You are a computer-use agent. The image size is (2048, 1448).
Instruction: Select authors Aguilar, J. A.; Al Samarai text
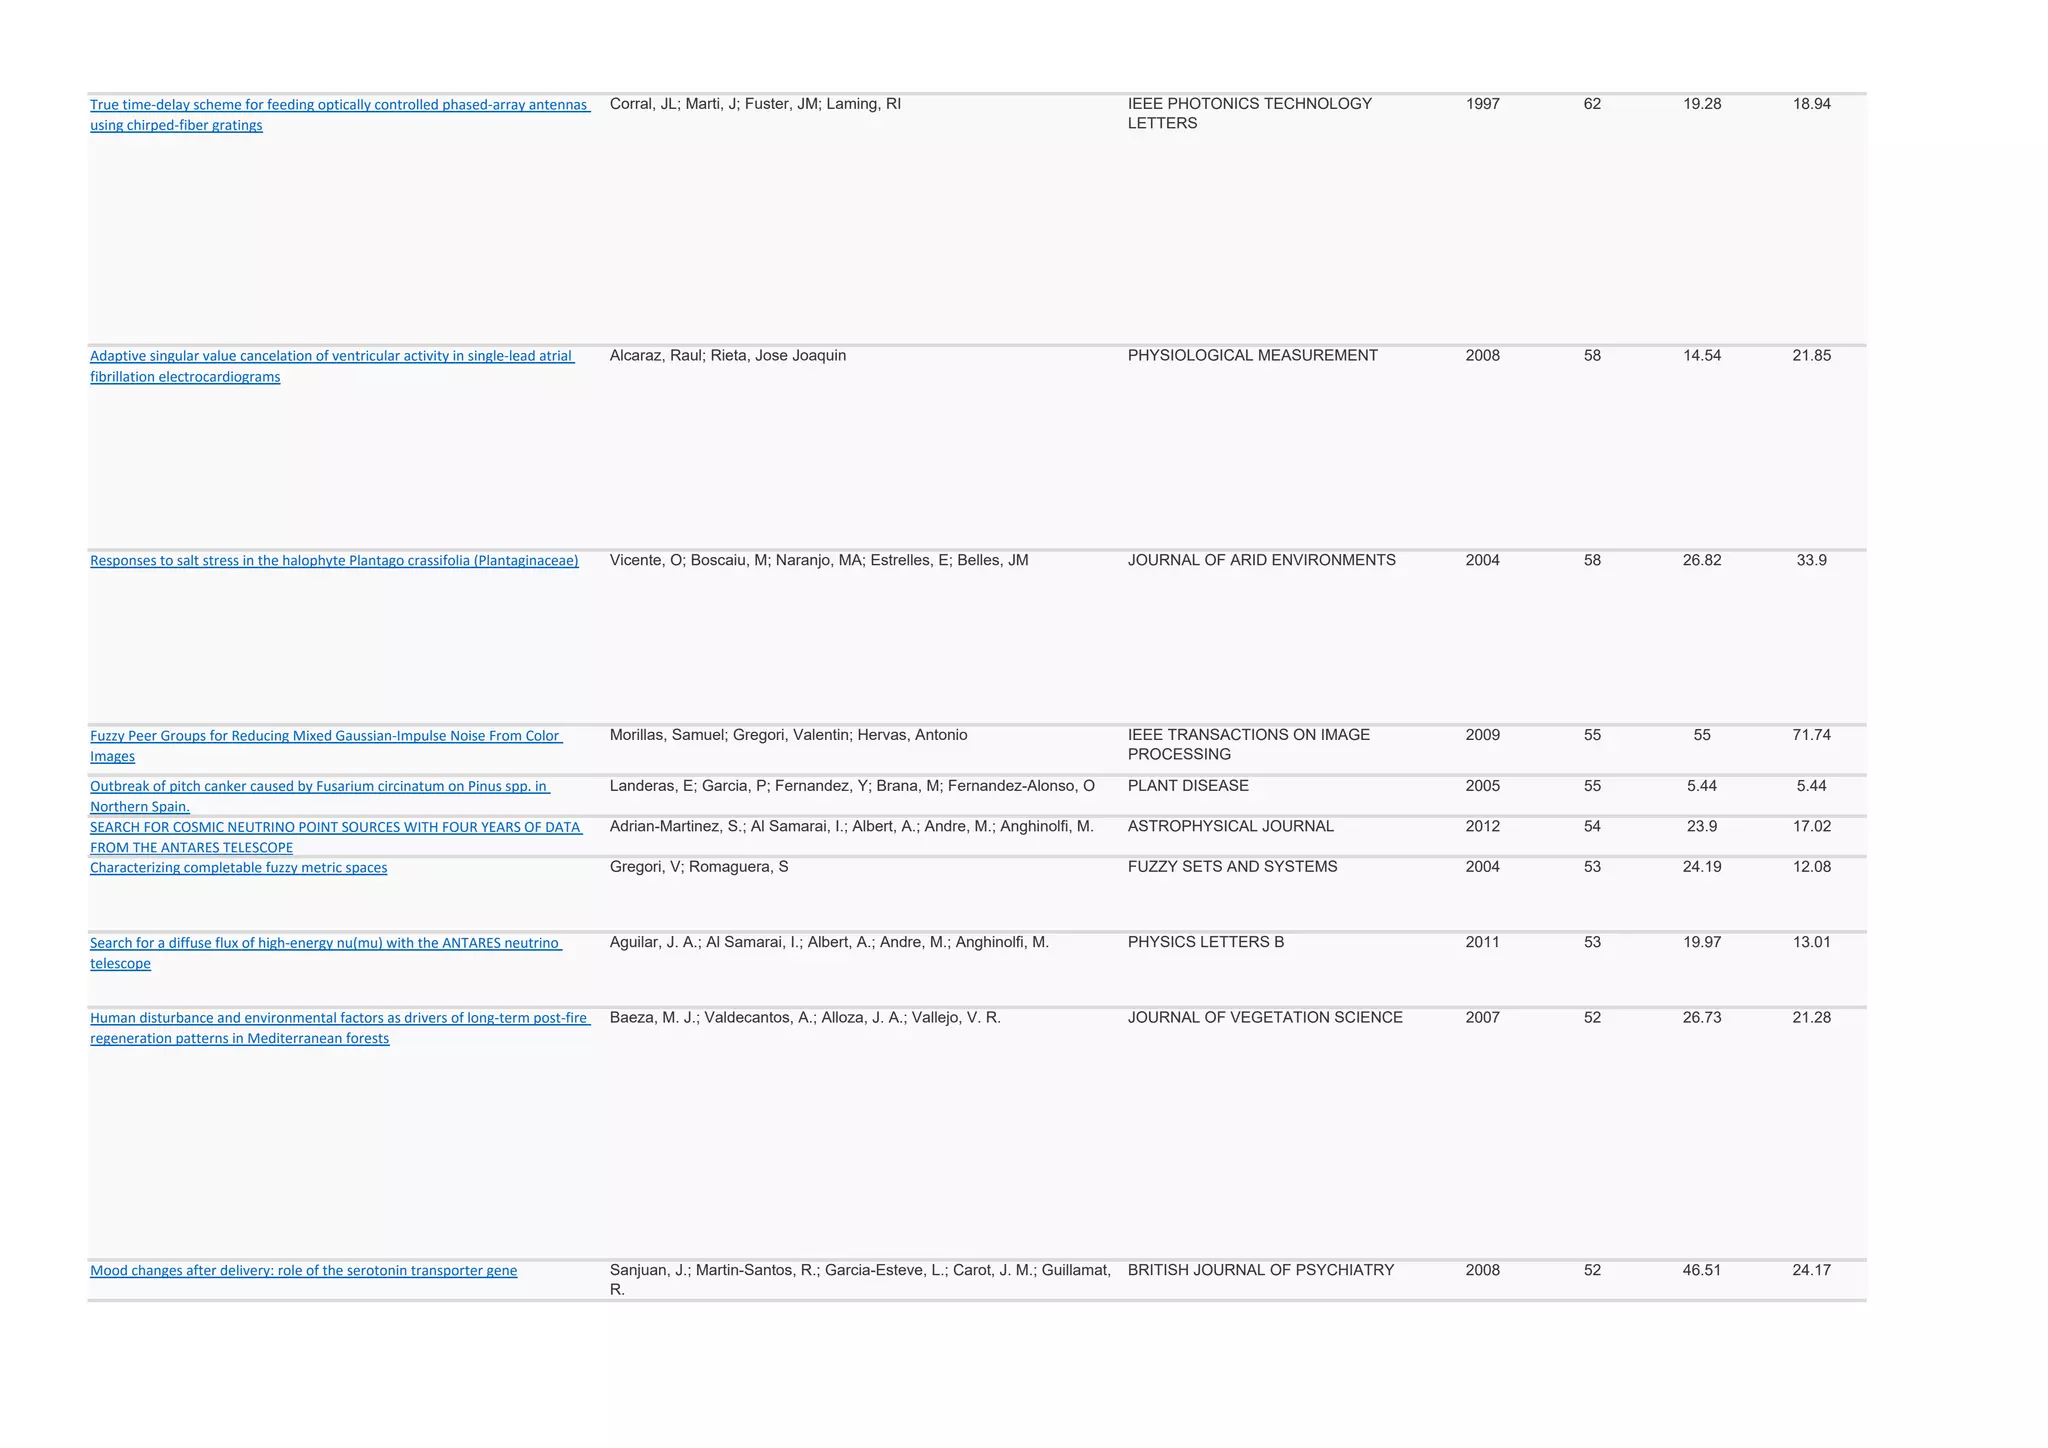(829, 942)
